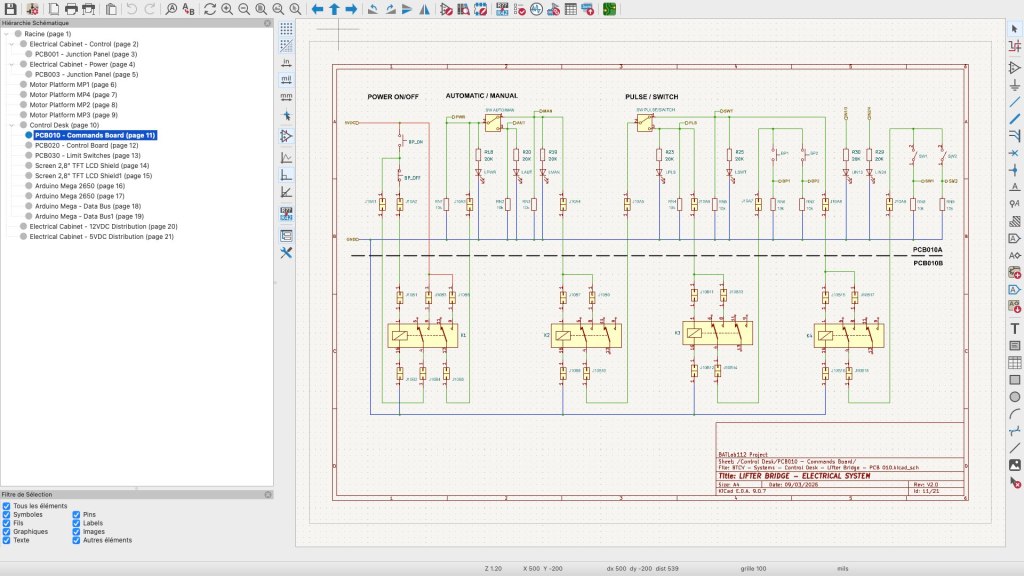This screenshot has height=576, width=1024.
Task: Open the PCB editor icon
Action: (609, 9)
